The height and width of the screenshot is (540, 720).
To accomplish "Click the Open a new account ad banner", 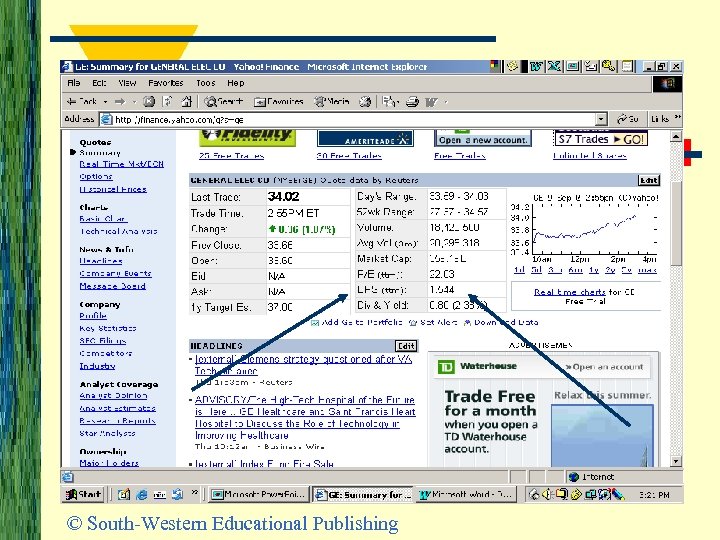I will click(x=483, y=139).
